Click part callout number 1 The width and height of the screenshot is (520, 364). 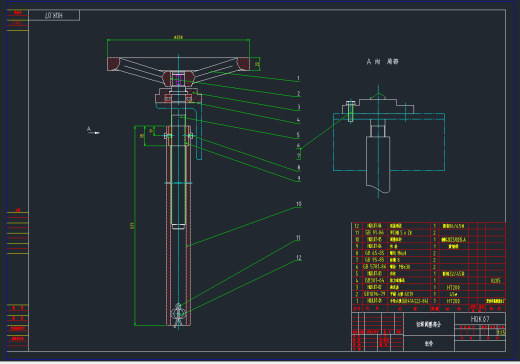[x=298, y=78]
